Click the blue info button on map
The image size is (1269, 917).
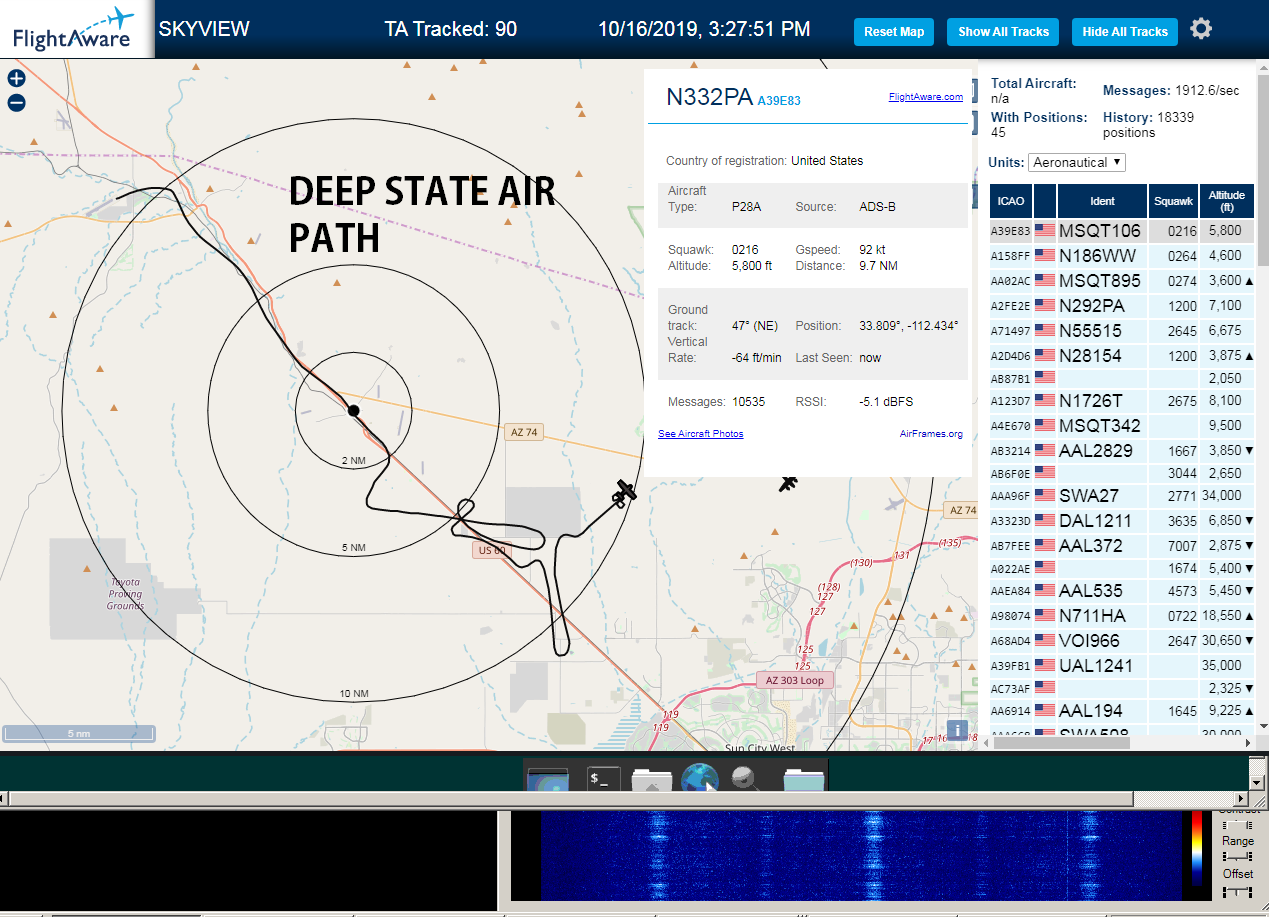pos(957,730)
